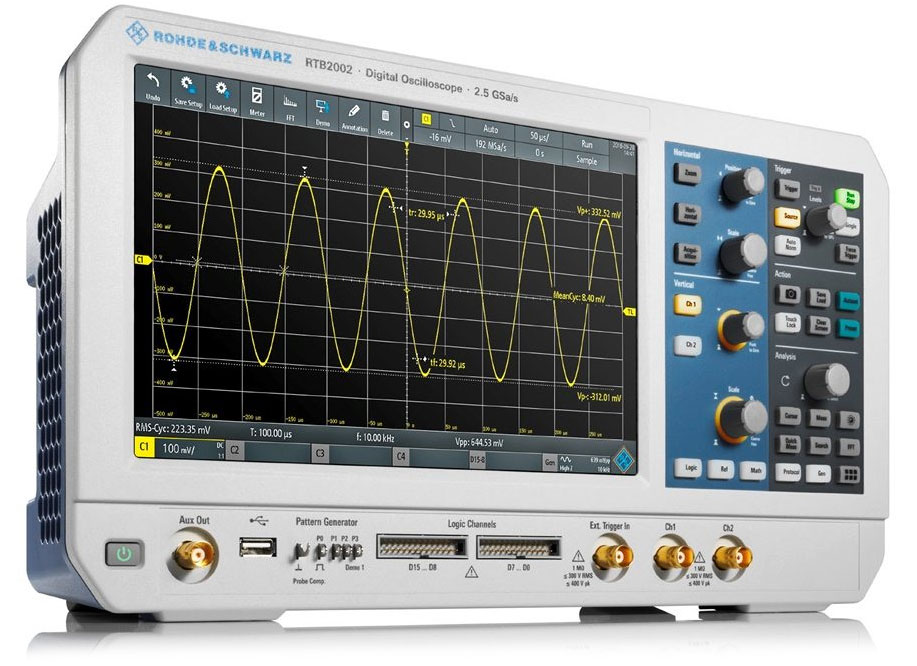Push the Auto Norm trigger mode key
Screen dimensions: 917x666
tap(788, 244)
